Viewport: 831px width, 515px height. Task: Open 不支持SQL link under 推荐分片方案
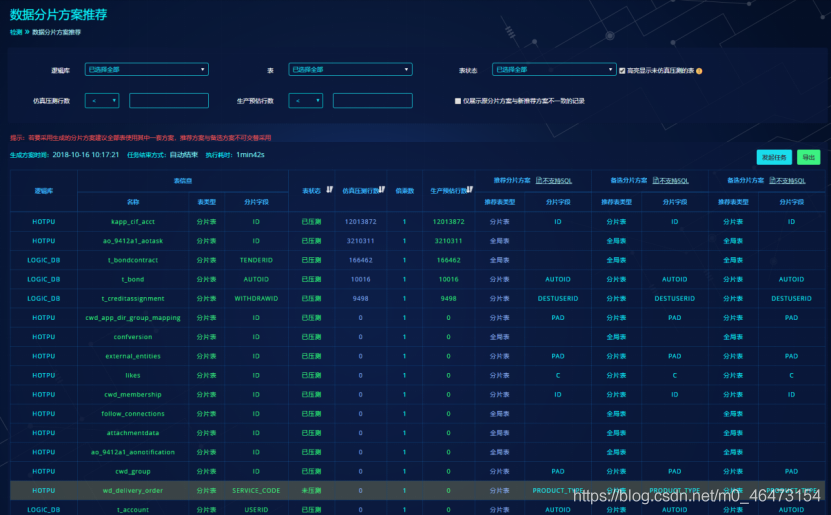tap(554, 181)
